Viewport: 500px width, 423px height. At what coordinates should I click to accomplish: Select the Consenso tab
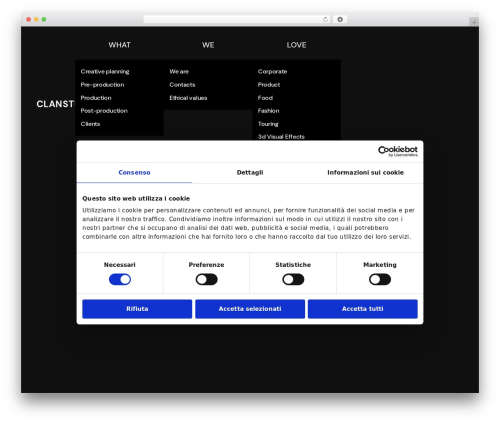134,173
